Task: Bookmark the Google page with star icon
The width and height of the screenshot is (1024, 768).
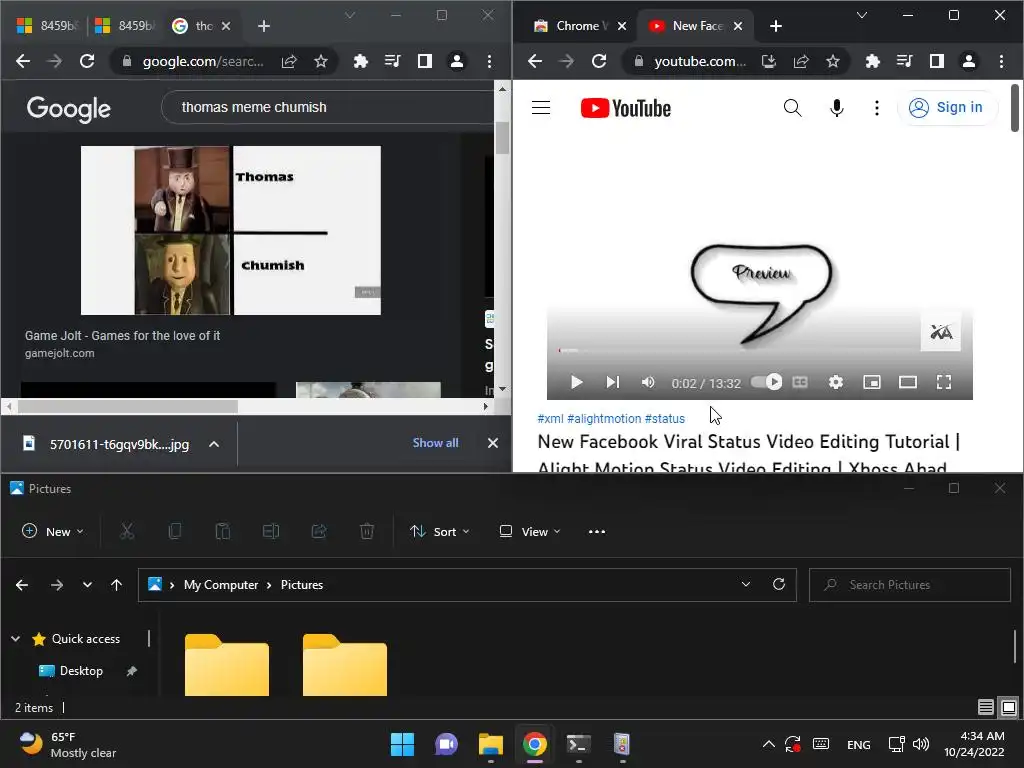Action: 321,61
